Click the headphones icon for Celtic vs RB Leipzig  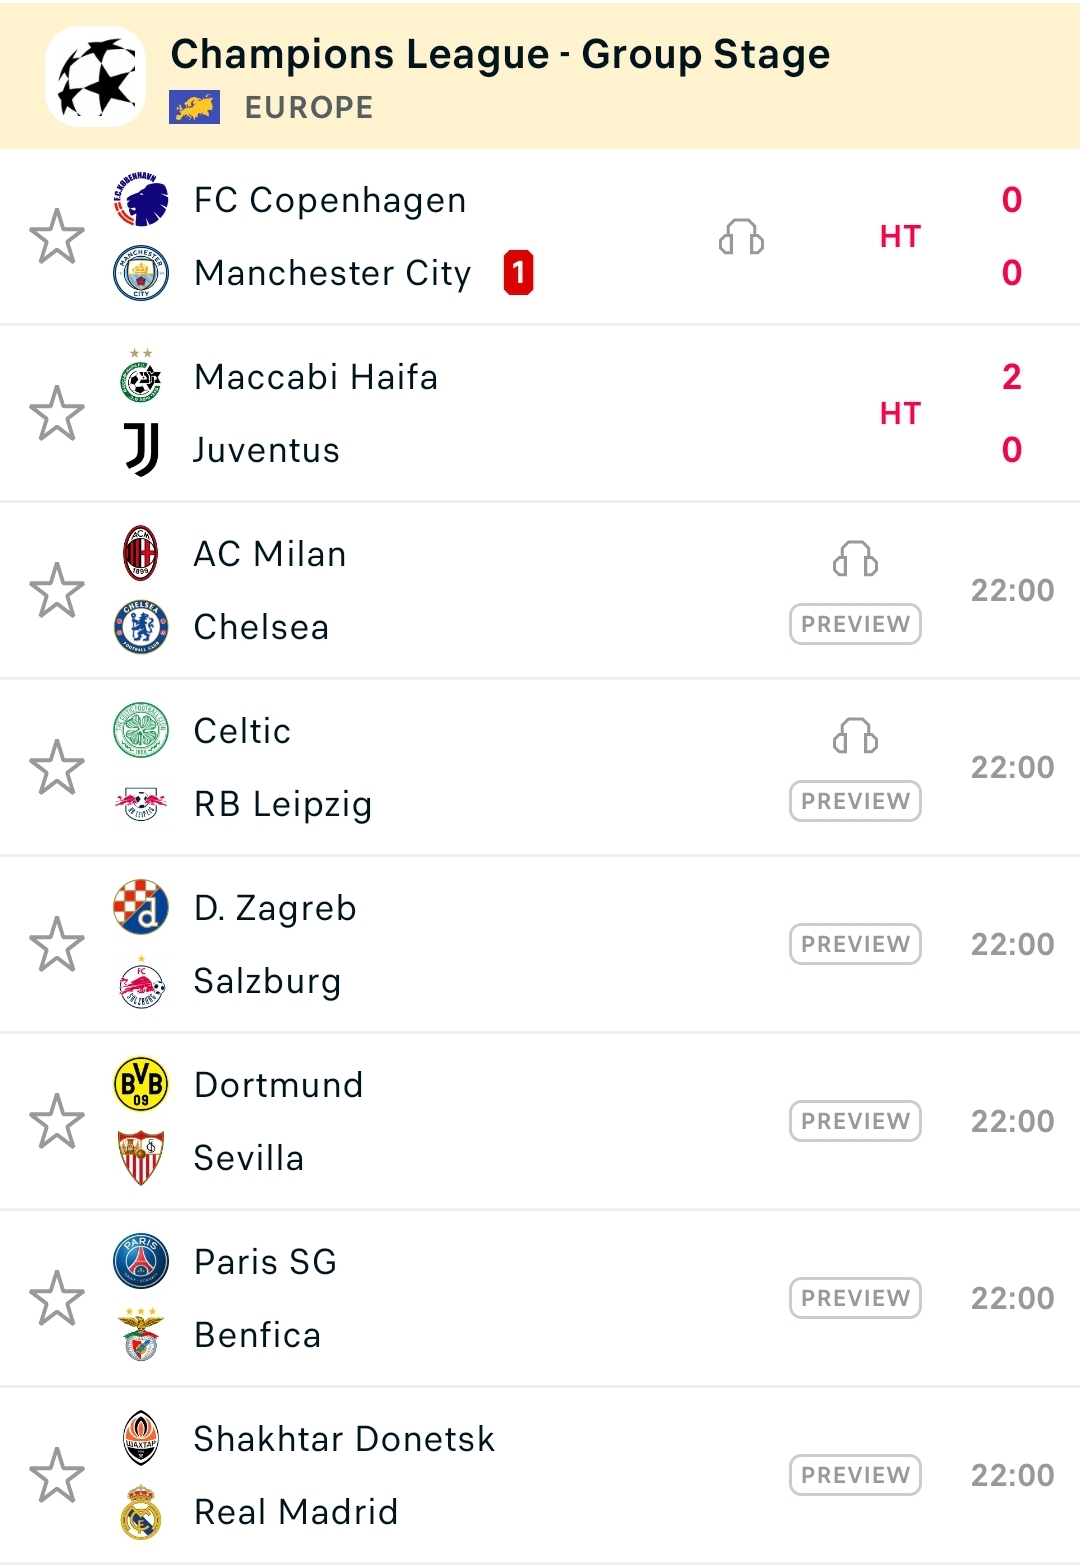point(855,736)
